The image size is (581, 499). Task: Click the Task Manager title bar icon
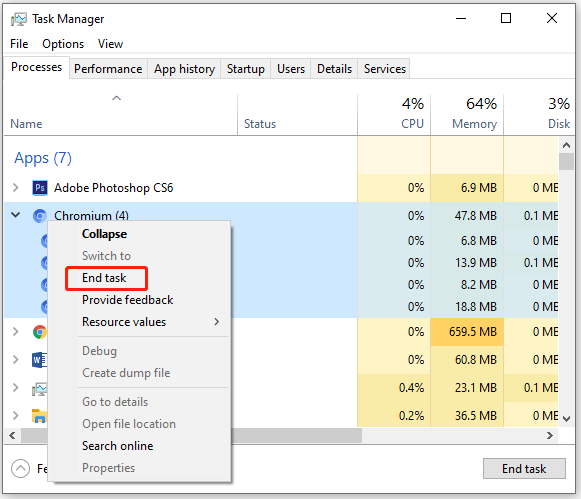click(x=19, y=19)
